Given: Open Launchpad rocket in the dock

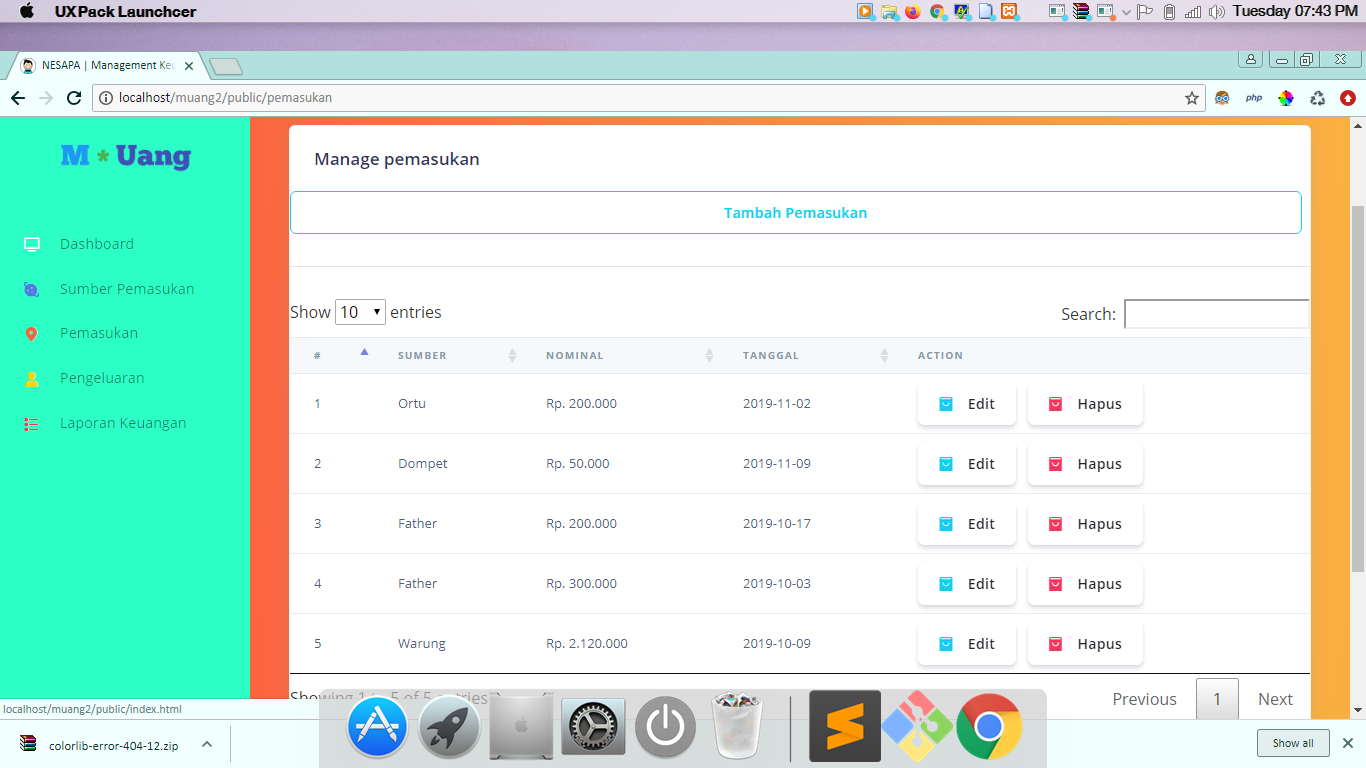Looking at the screenshot, I should (449, 727).
